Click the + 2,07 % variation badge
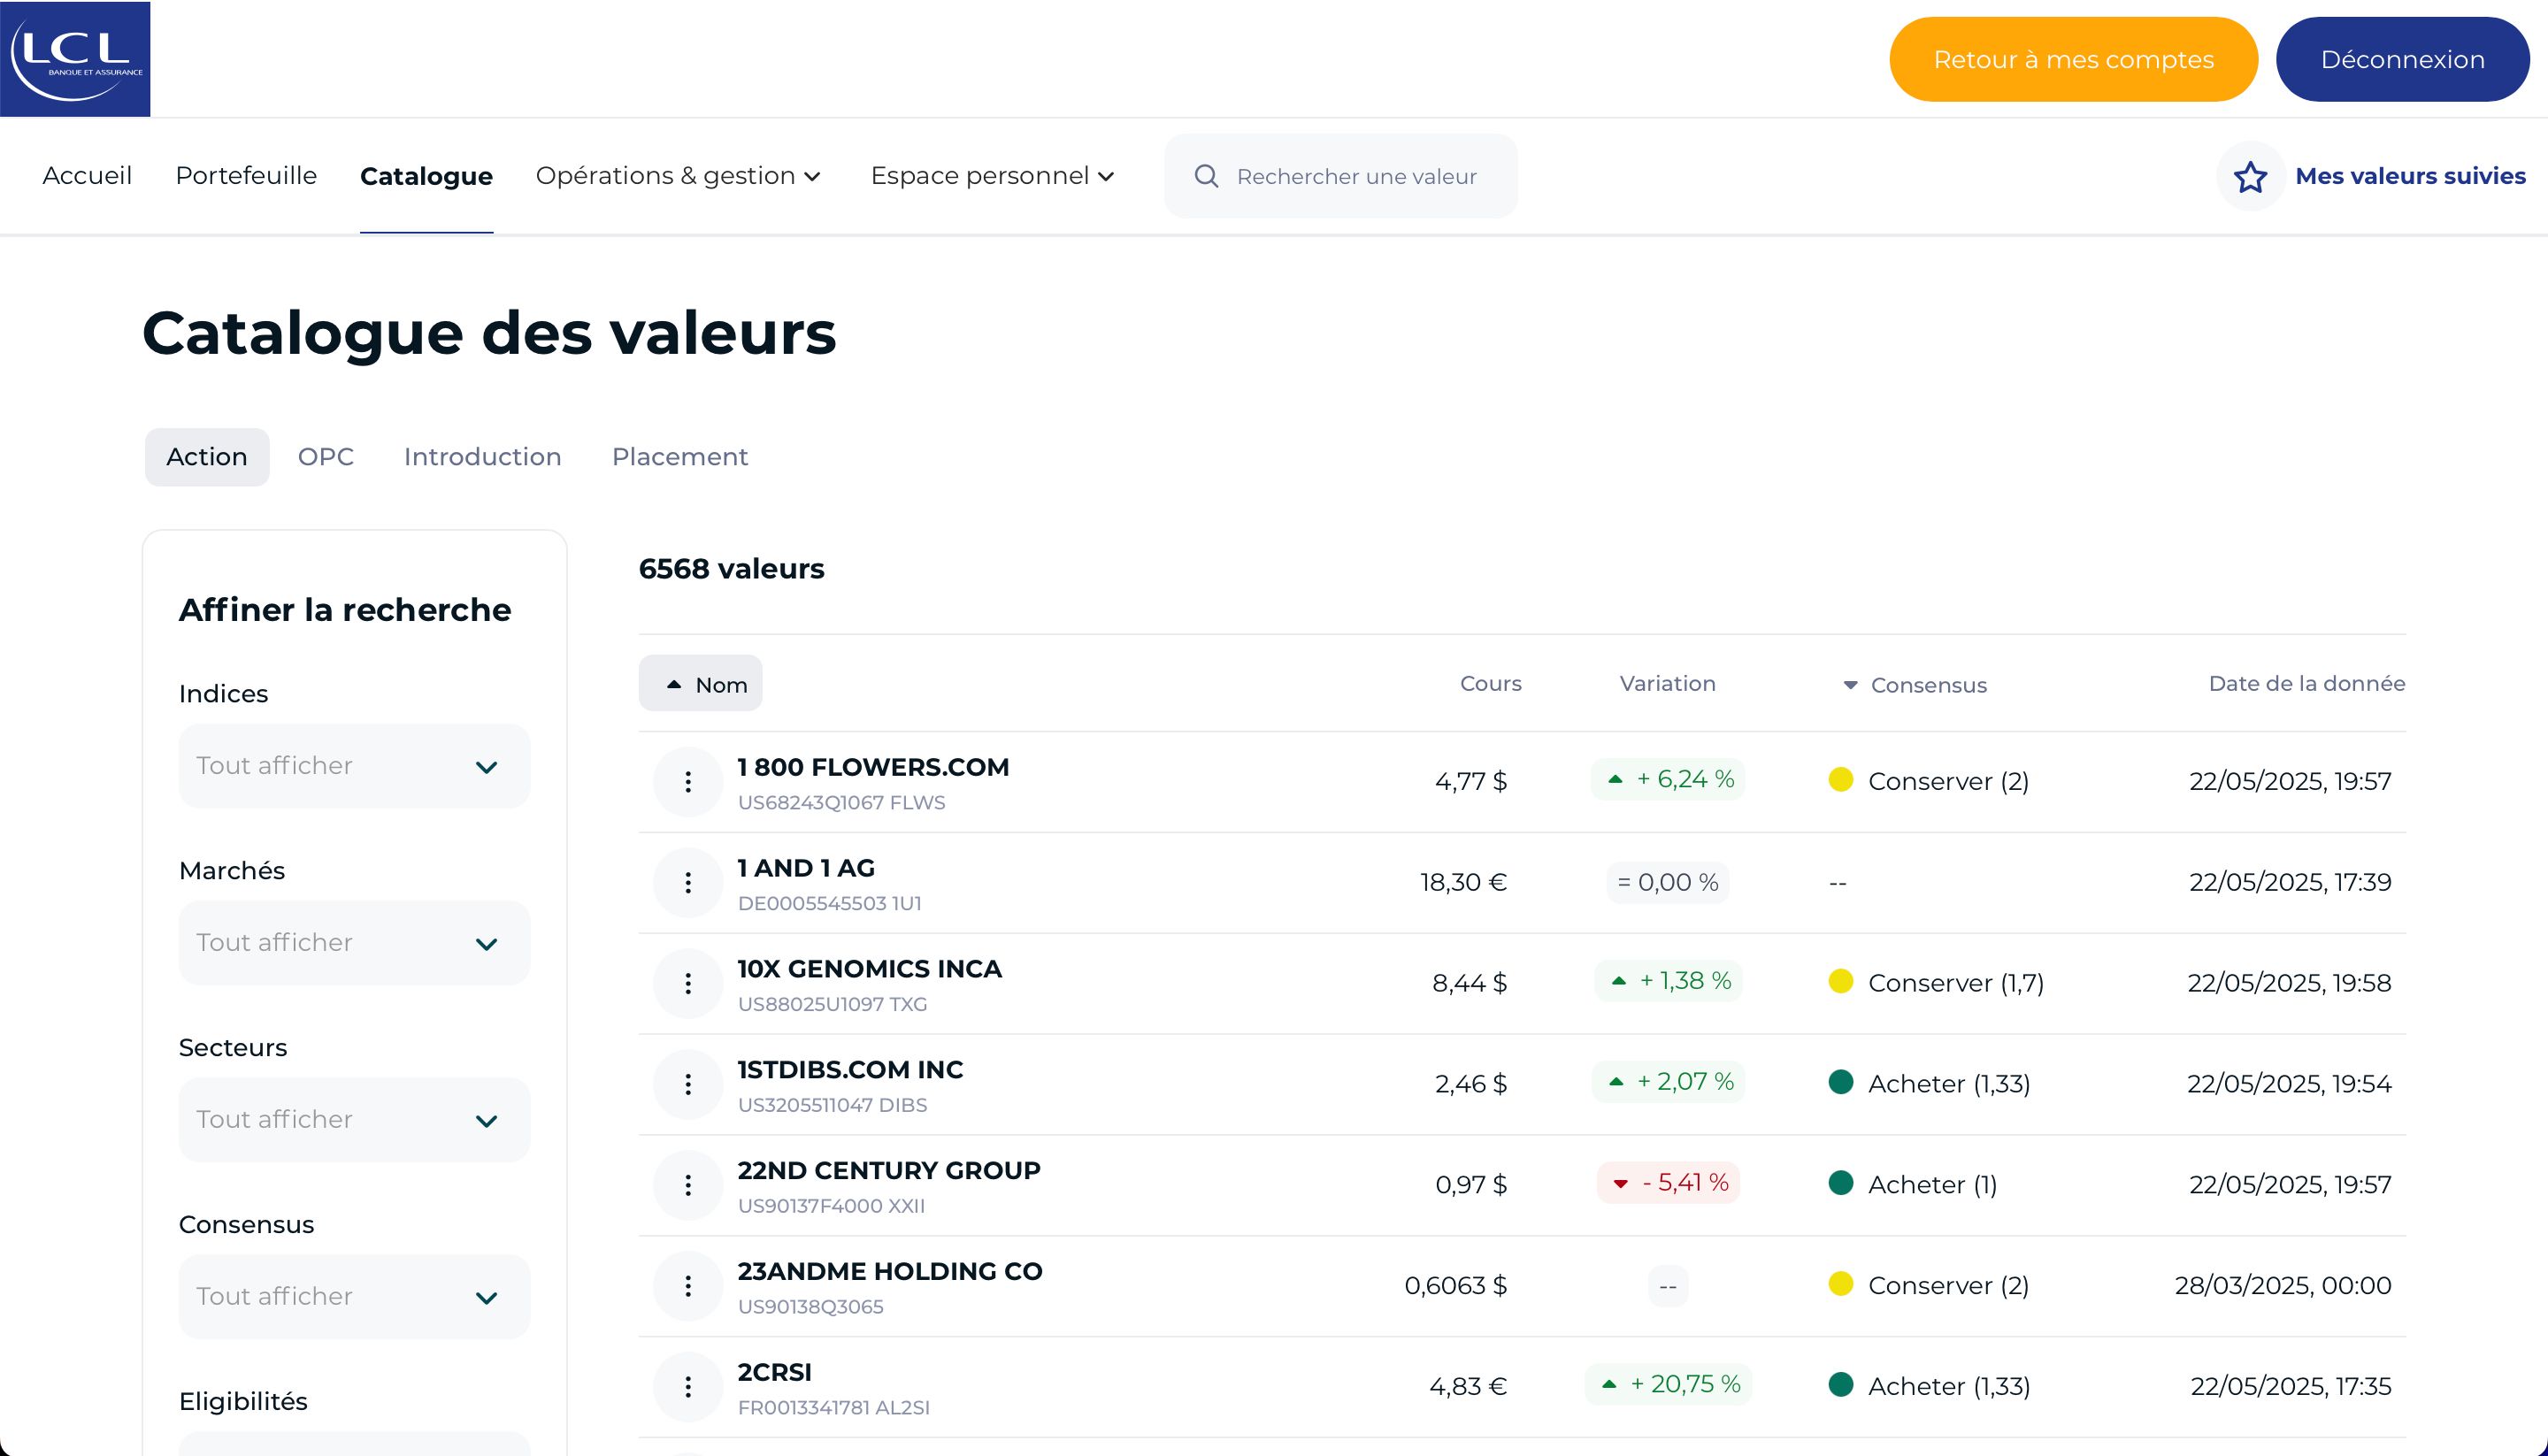Image resolution: width=2548 pixels, height=1456 pixels. pyautogui.click(x=1668, y=1082)
